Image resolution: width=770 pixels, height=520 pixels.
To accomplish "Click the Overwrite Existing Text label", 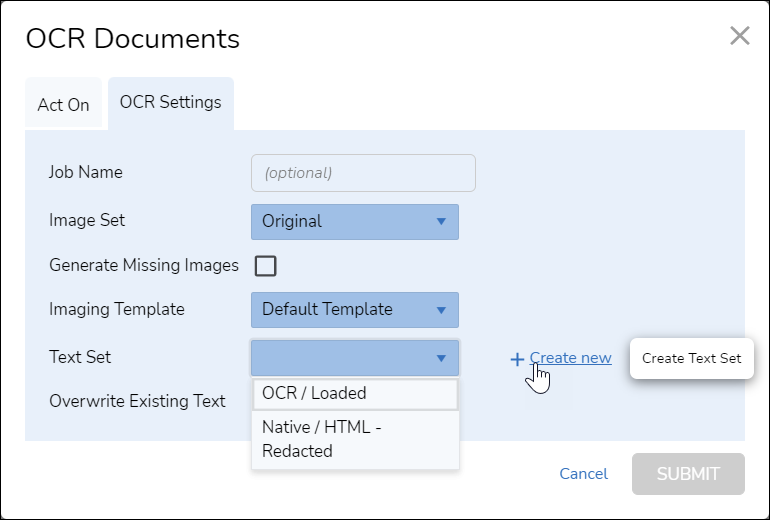I will [137, 401].
